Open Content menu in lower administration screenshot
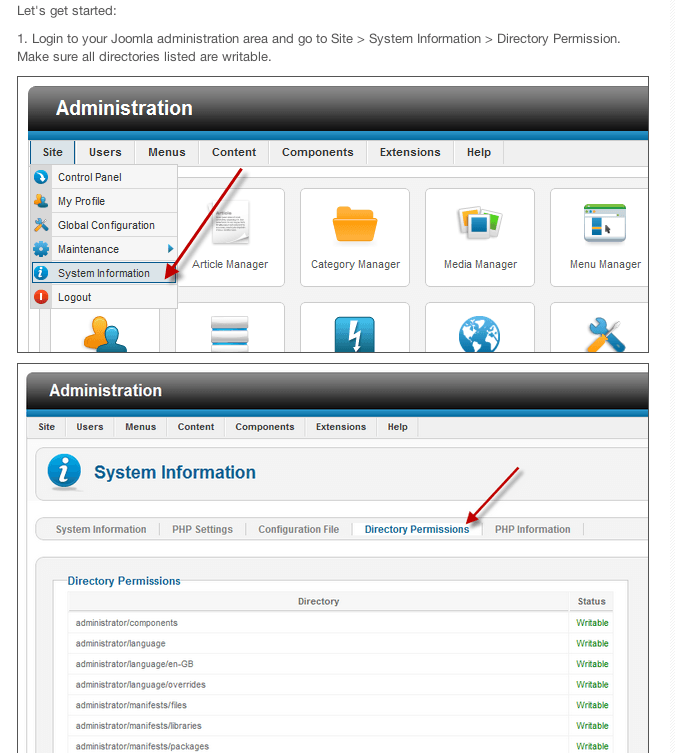The width and height of the screenshot is (675, 753). 196,427
